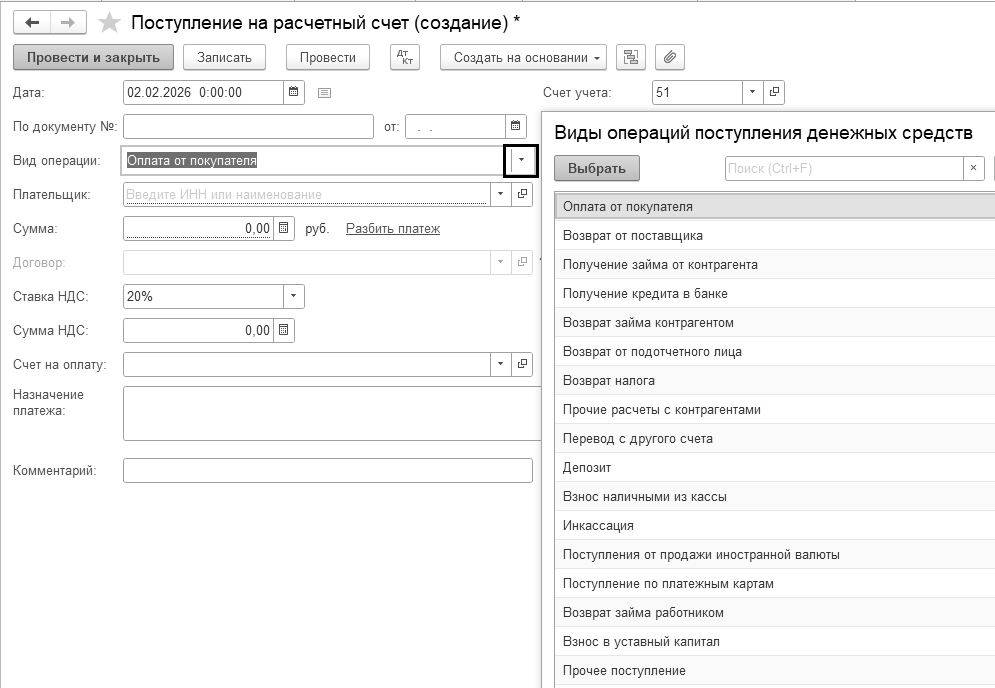Open calendar picker for Дата field
995x688 pixels.
(x=294, y=92)
